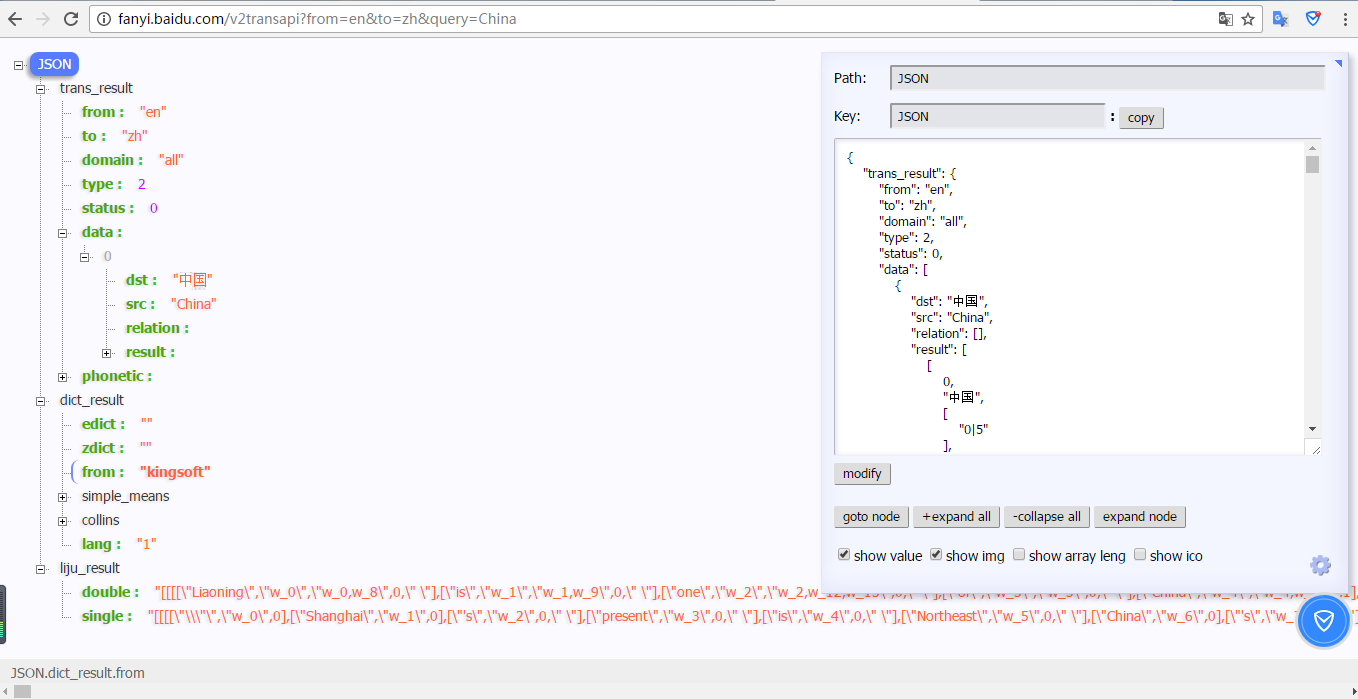The width and height of the screenshot is (1358, 699).
Task: Collapse the lijn_result node
Action: point(41,568)
